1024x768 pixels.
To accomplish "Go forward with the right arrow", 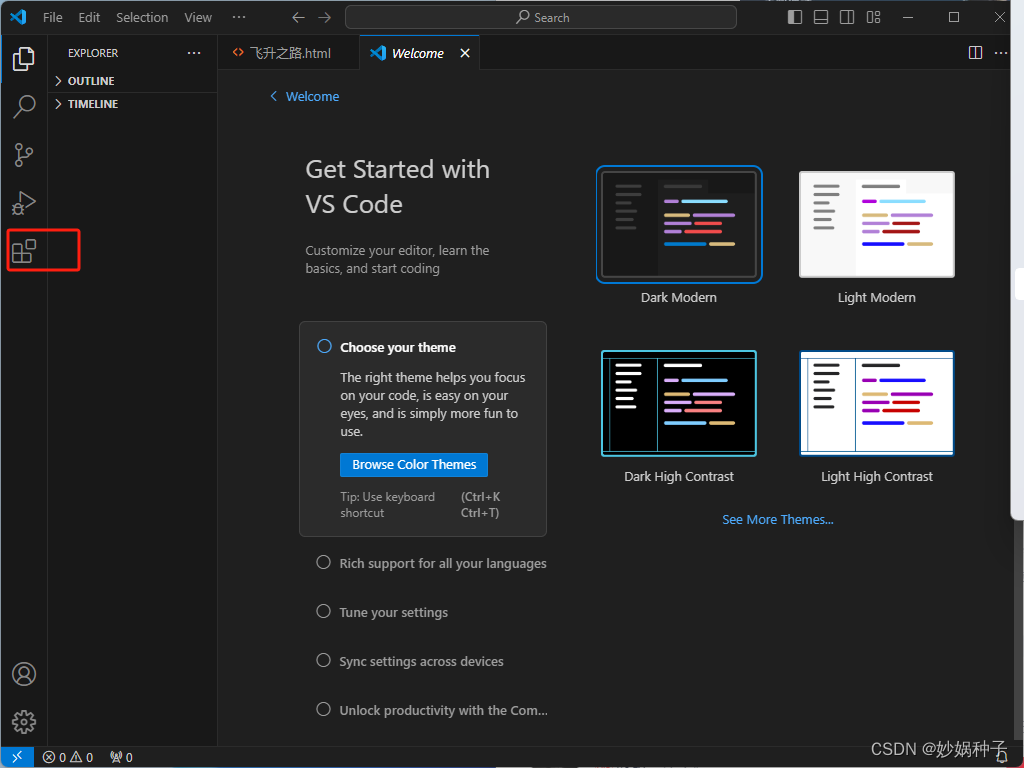I will coord(325,18).
